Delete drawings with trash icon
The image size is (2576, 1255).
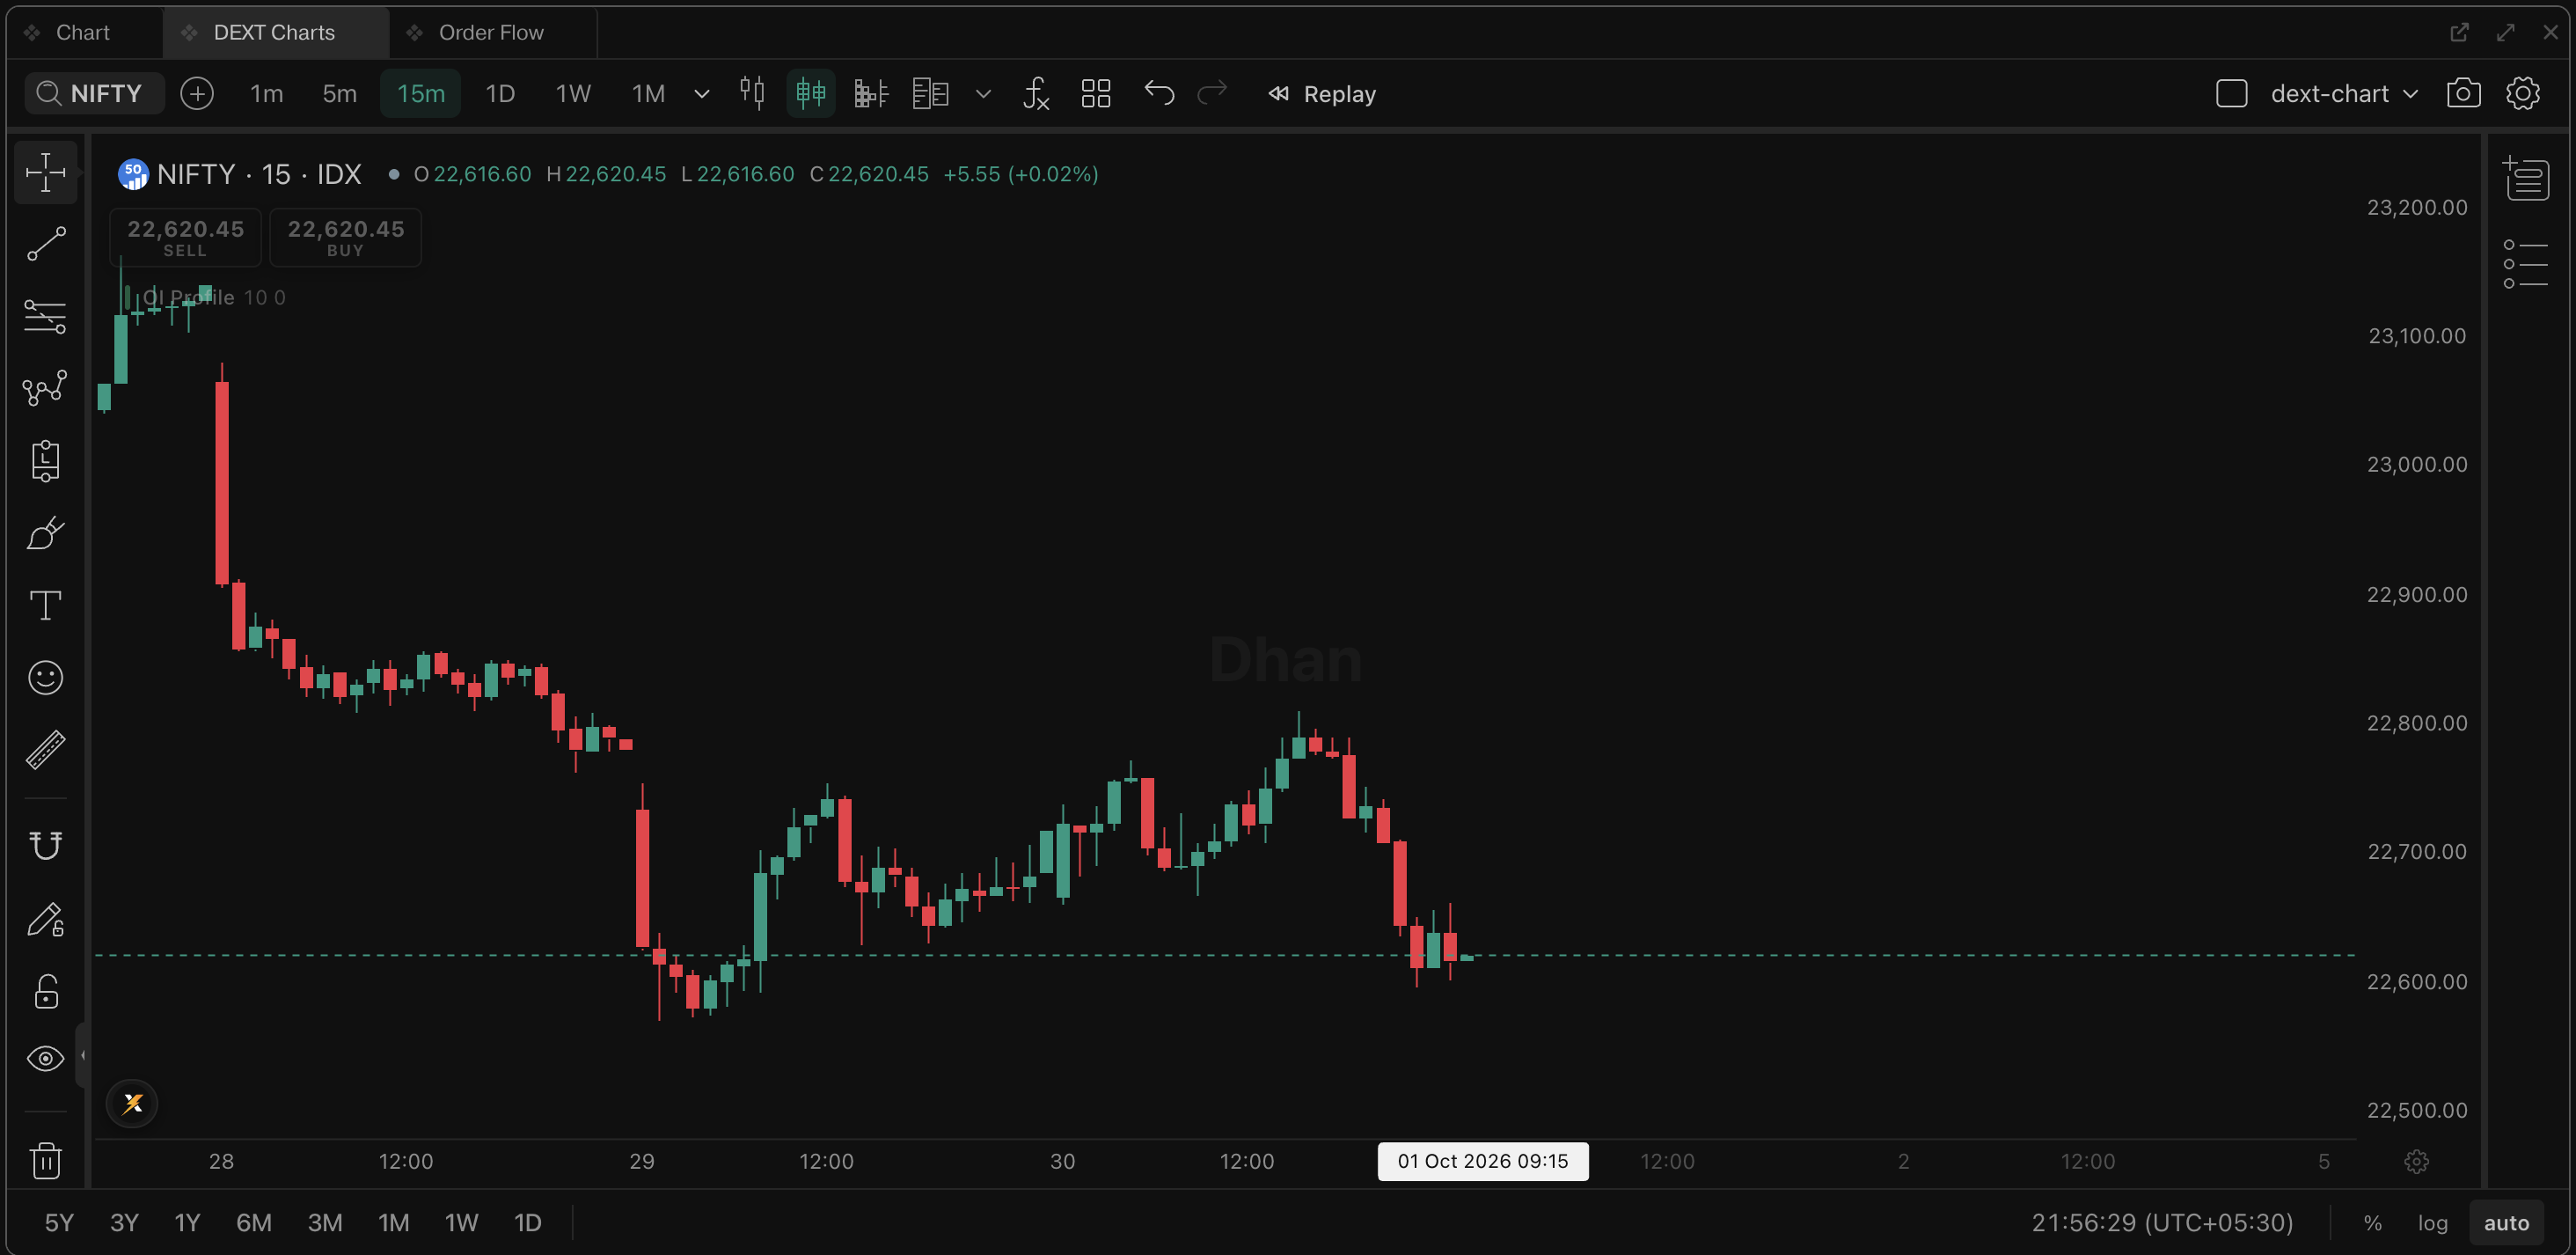45,1160
